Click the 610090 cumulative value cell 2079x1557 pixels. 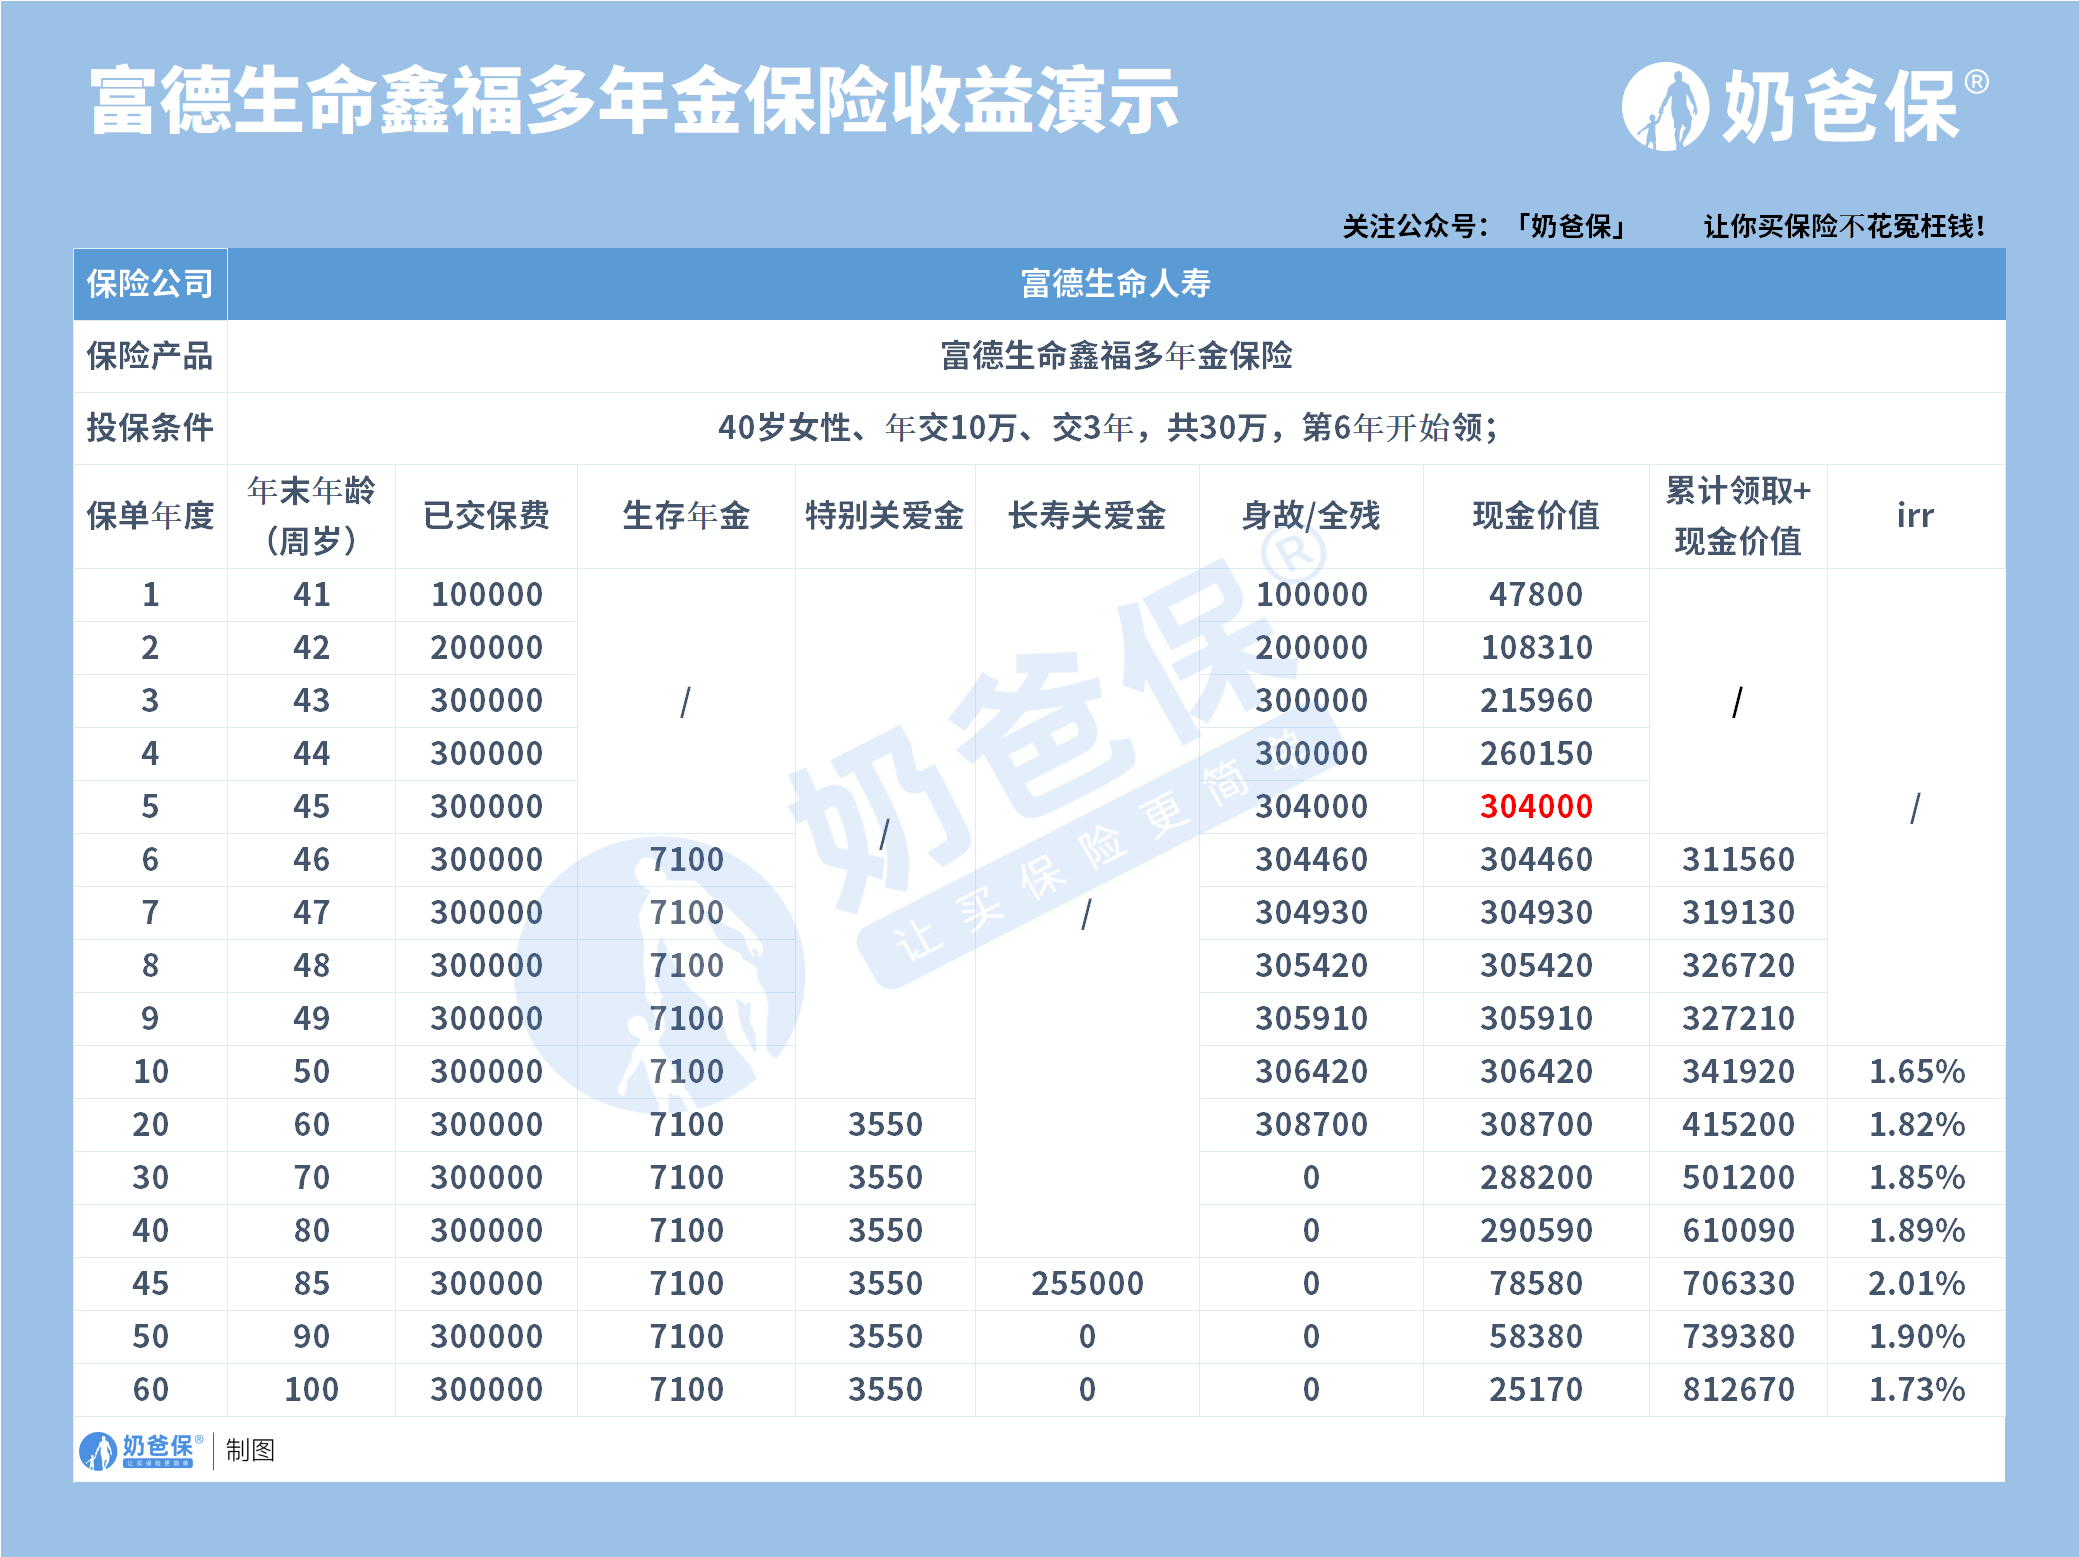coord(1738,1230)
